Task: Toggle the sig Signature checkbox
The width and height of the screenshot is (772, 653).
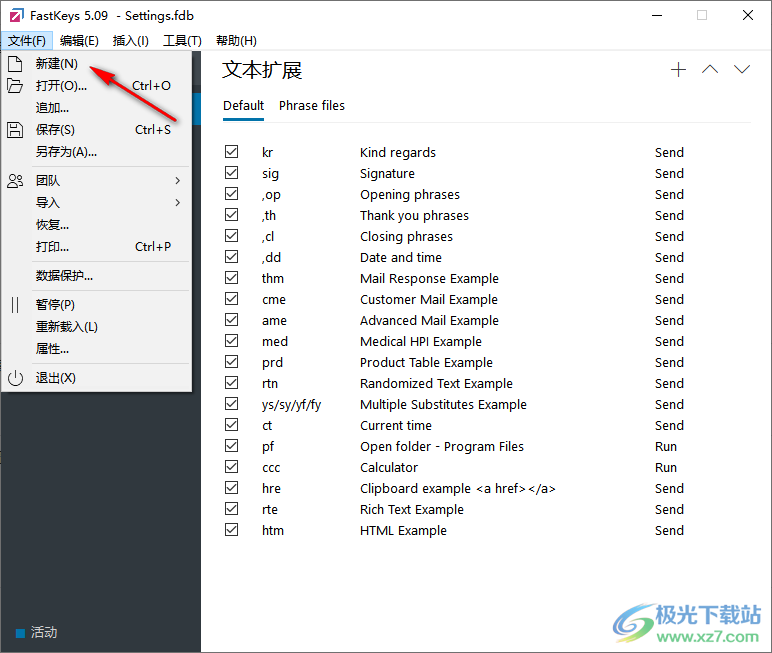Action: coord(231,173)
